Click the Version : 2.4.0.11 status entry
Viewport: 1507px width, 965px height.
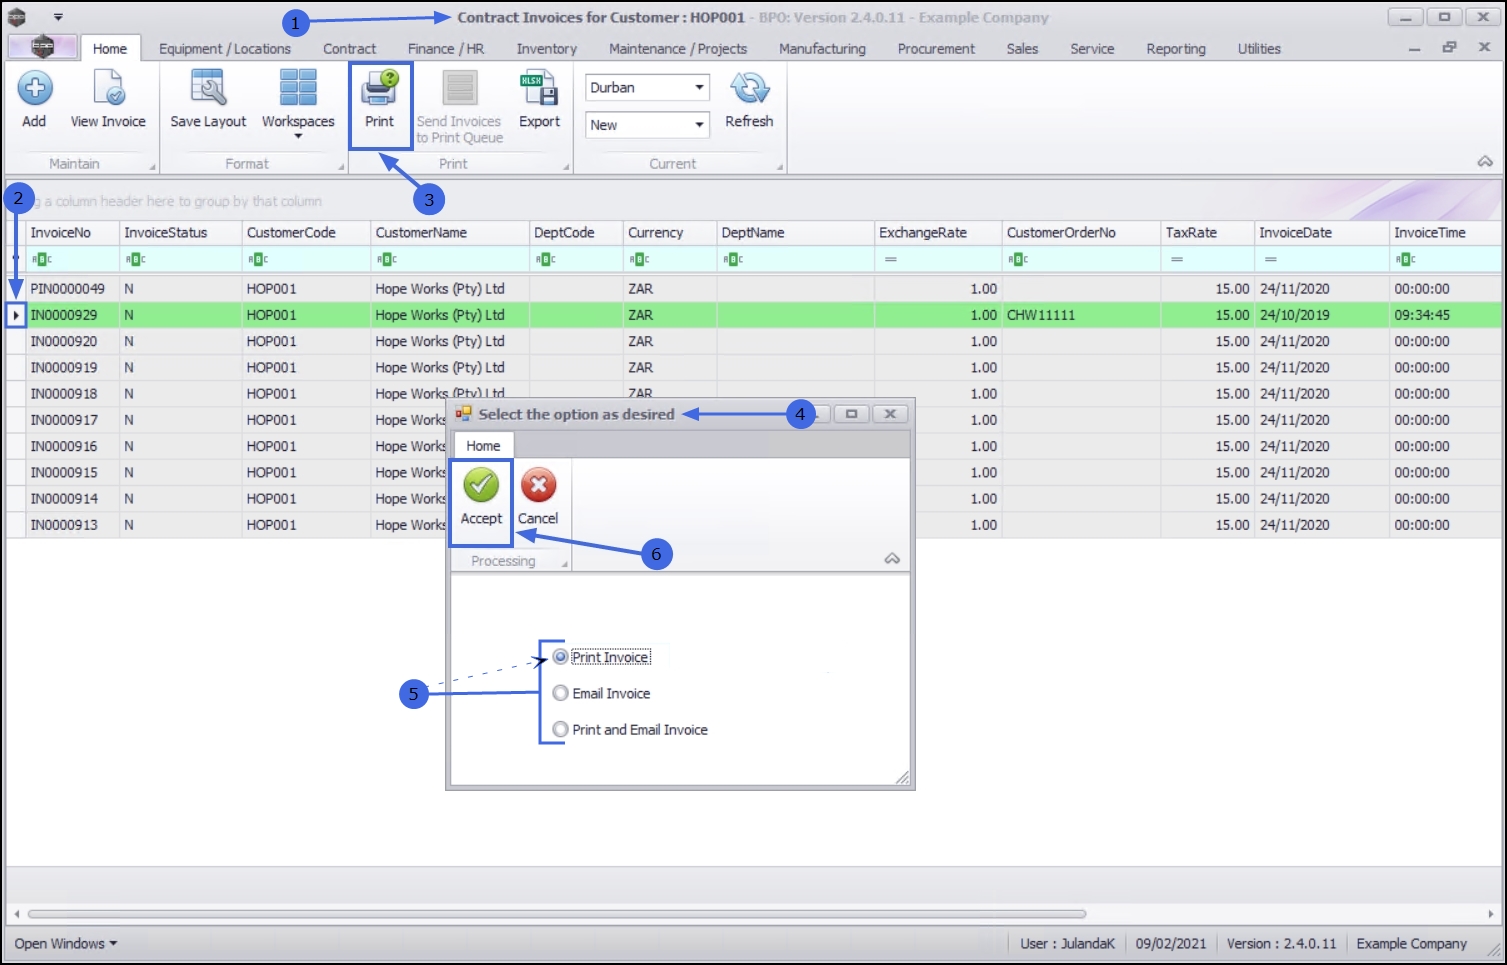pos(1281,943)
